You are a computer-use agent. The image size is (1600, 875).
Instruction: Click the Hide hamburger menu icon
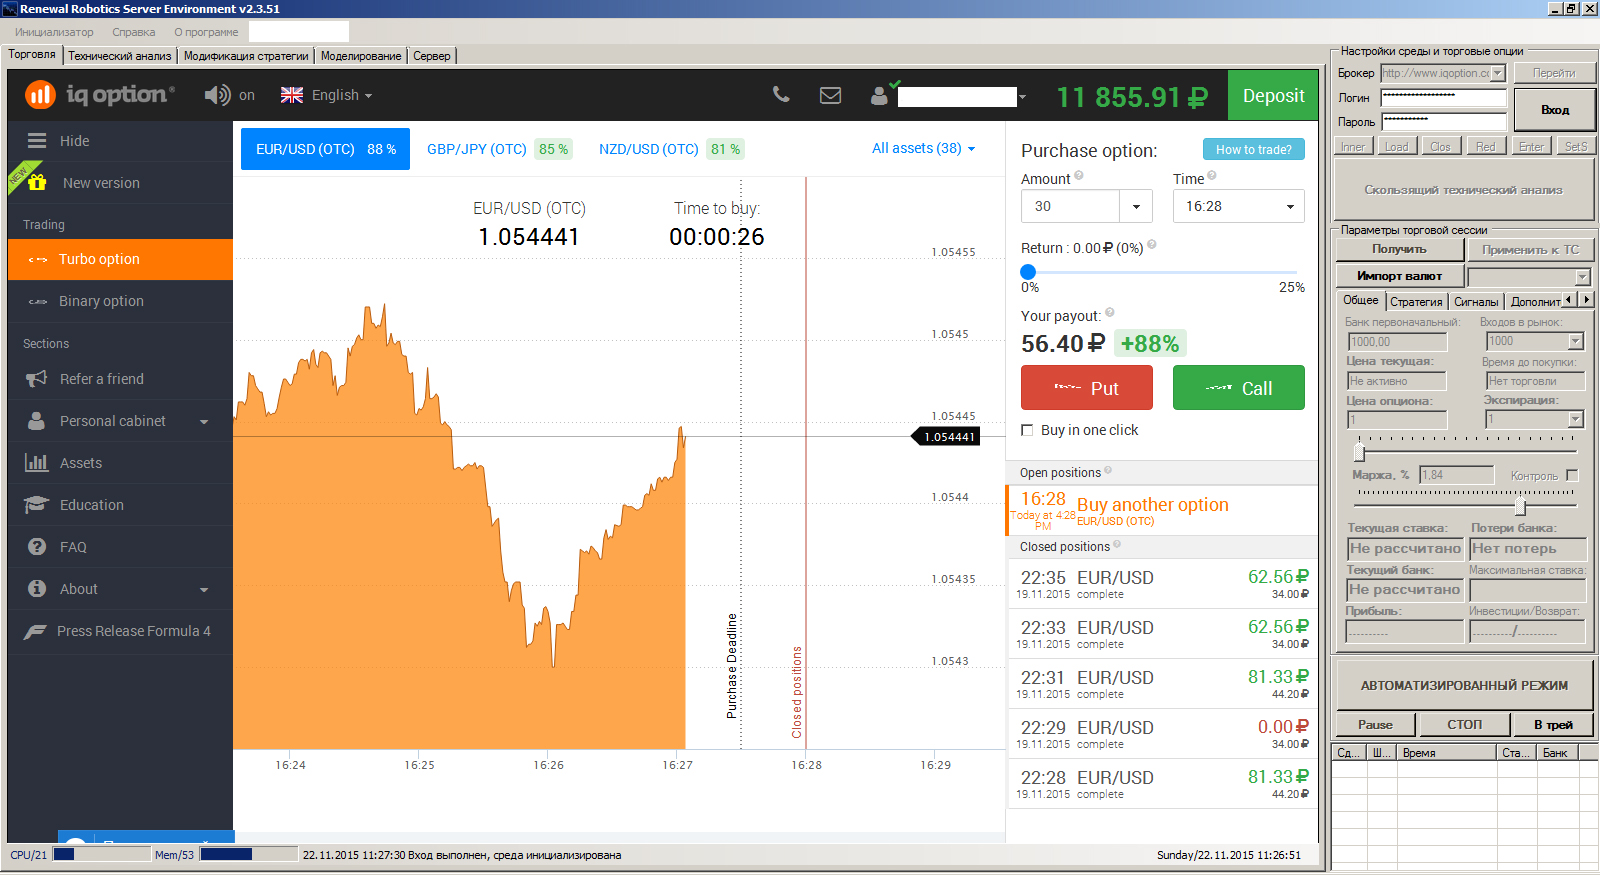pos(37,141)
